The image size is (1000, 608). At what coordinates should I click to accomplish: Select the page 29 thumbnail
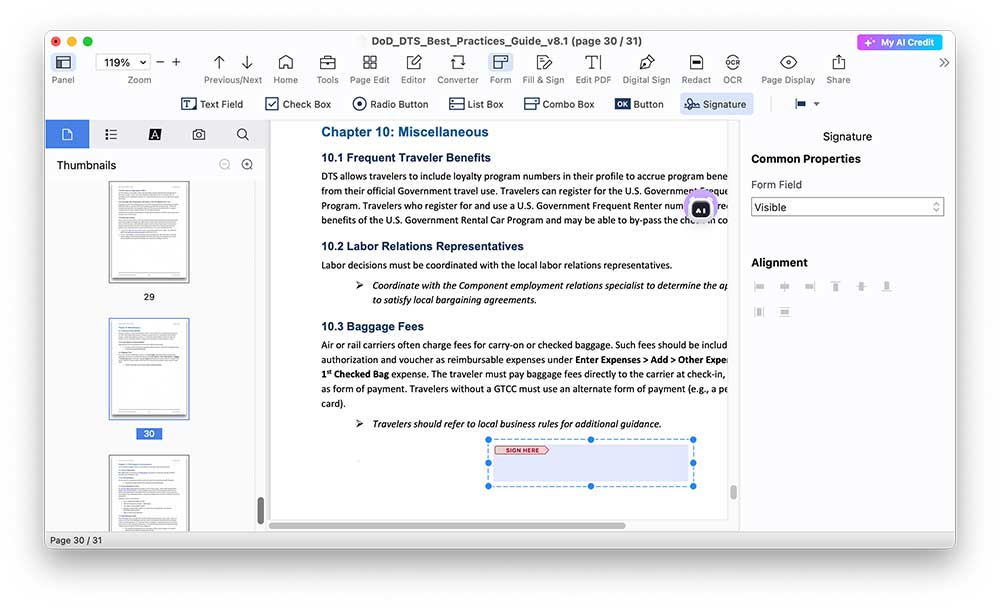click(149, 232)
